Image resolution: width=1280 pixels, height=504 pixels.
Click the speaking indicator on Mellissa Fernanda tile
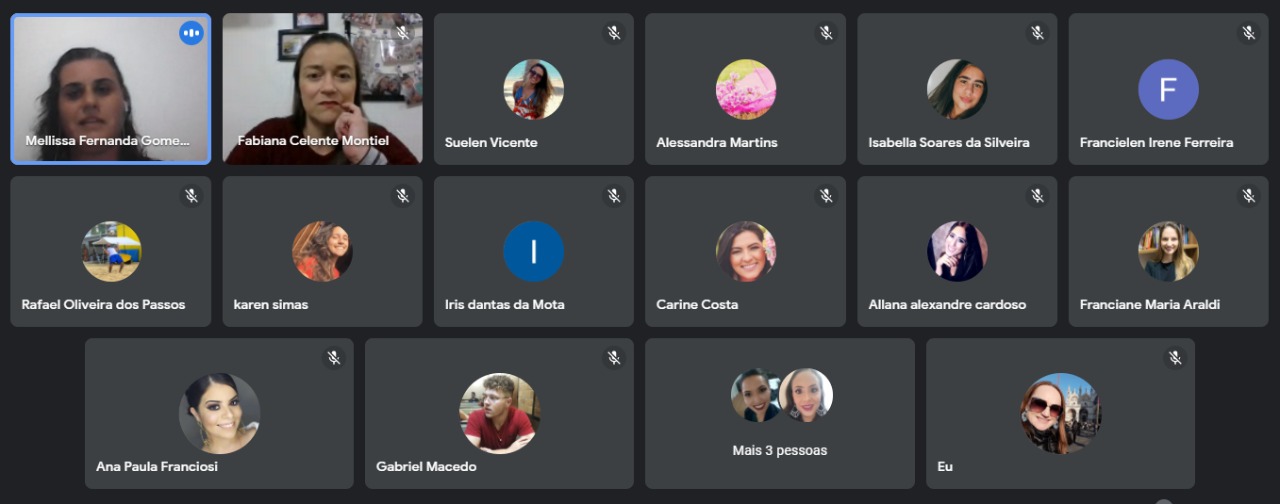(191, 33)
